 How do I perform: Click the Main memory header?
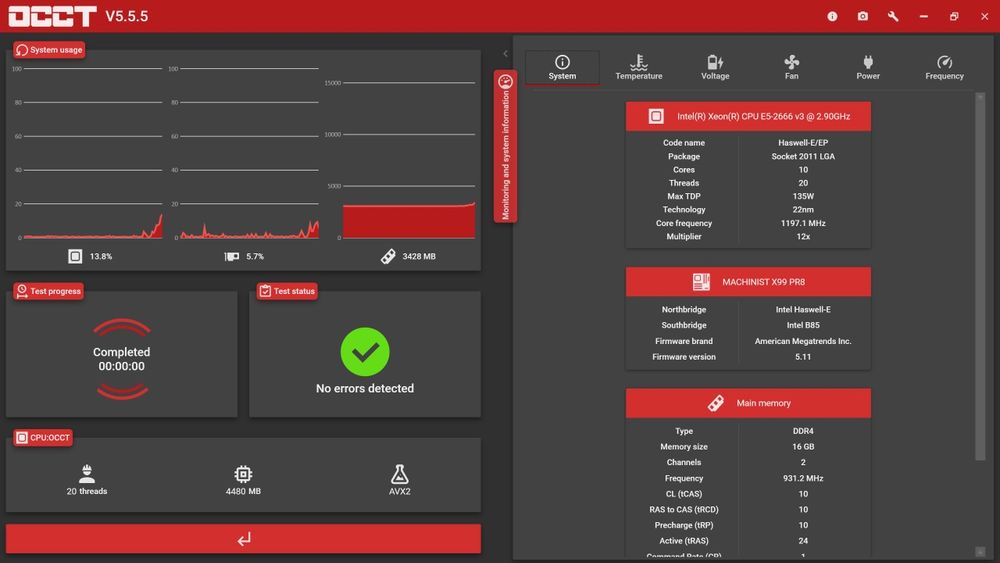[x=748, y=403]
